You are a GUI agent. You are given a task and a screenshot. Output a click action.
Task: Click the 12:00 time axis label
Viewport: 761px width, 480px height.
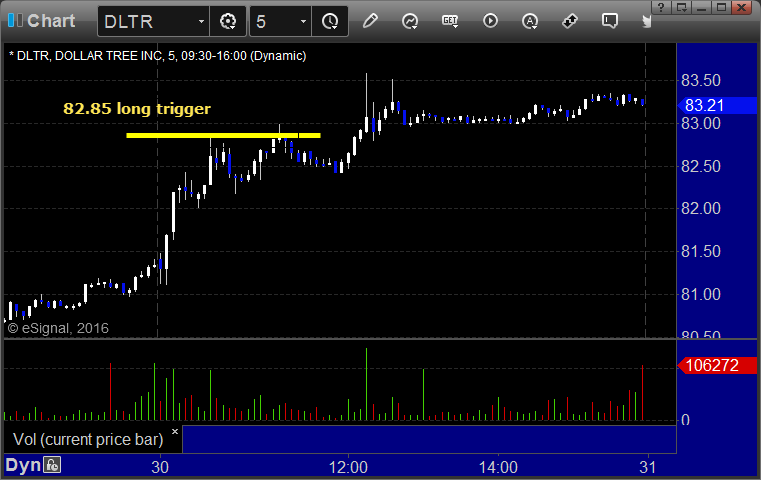[x=348, y=467]
